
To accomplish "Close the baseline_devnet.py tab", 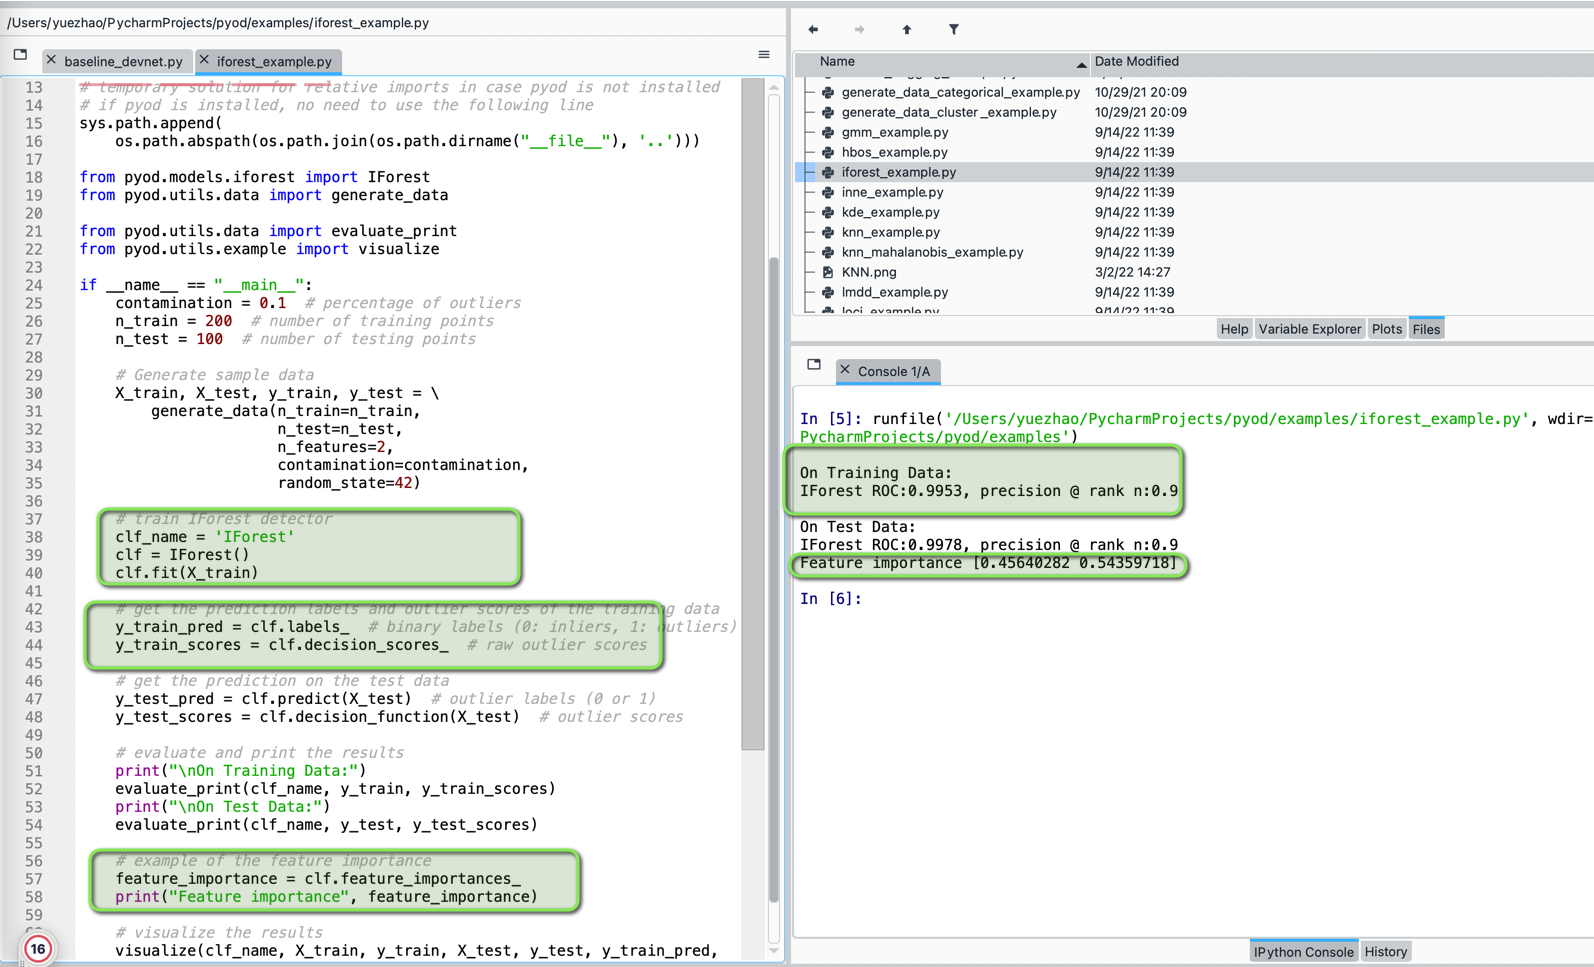I will tap(52, 61).
